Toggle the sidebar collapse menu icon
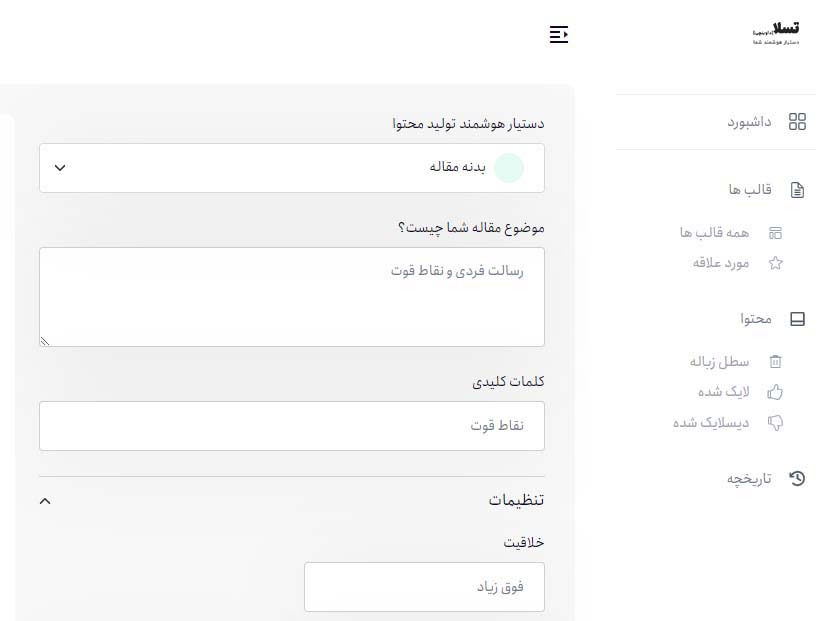 point(559,35)
